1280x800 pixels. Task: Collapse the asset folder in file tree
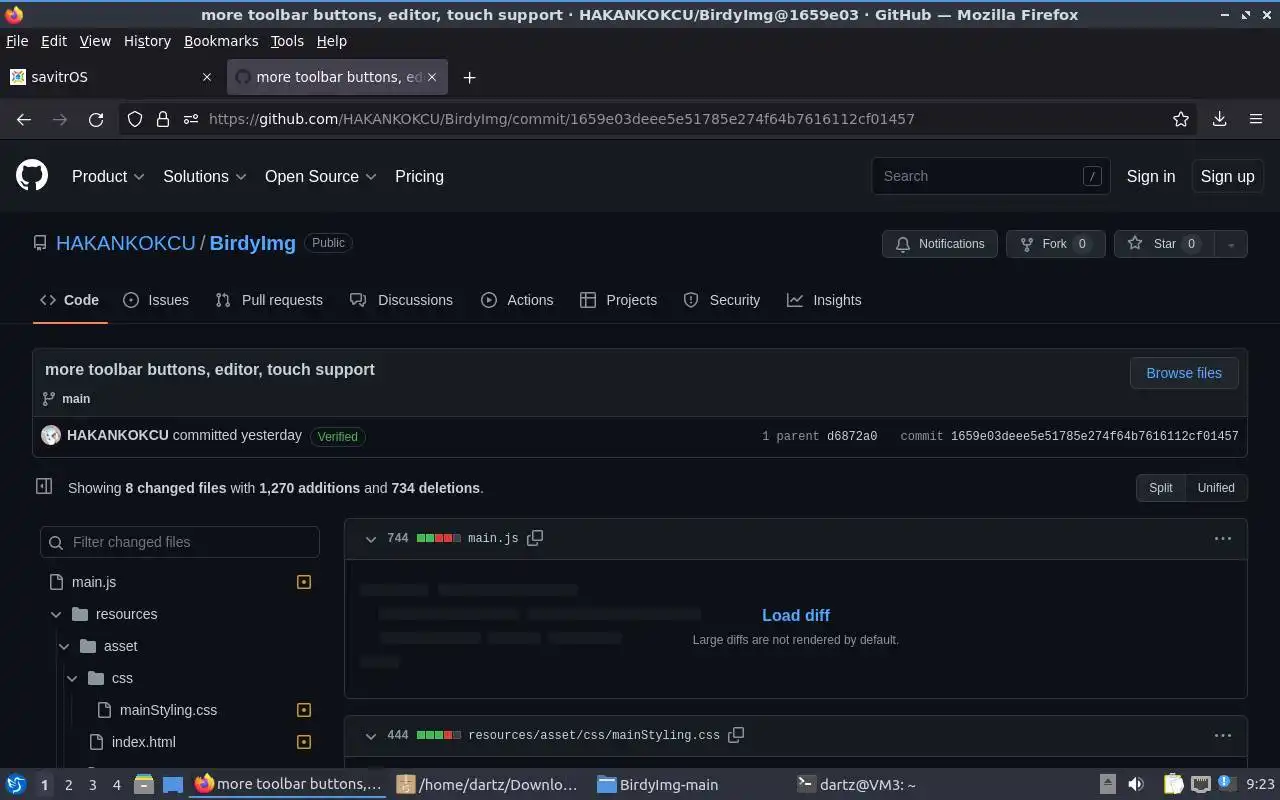click(64, 646)
